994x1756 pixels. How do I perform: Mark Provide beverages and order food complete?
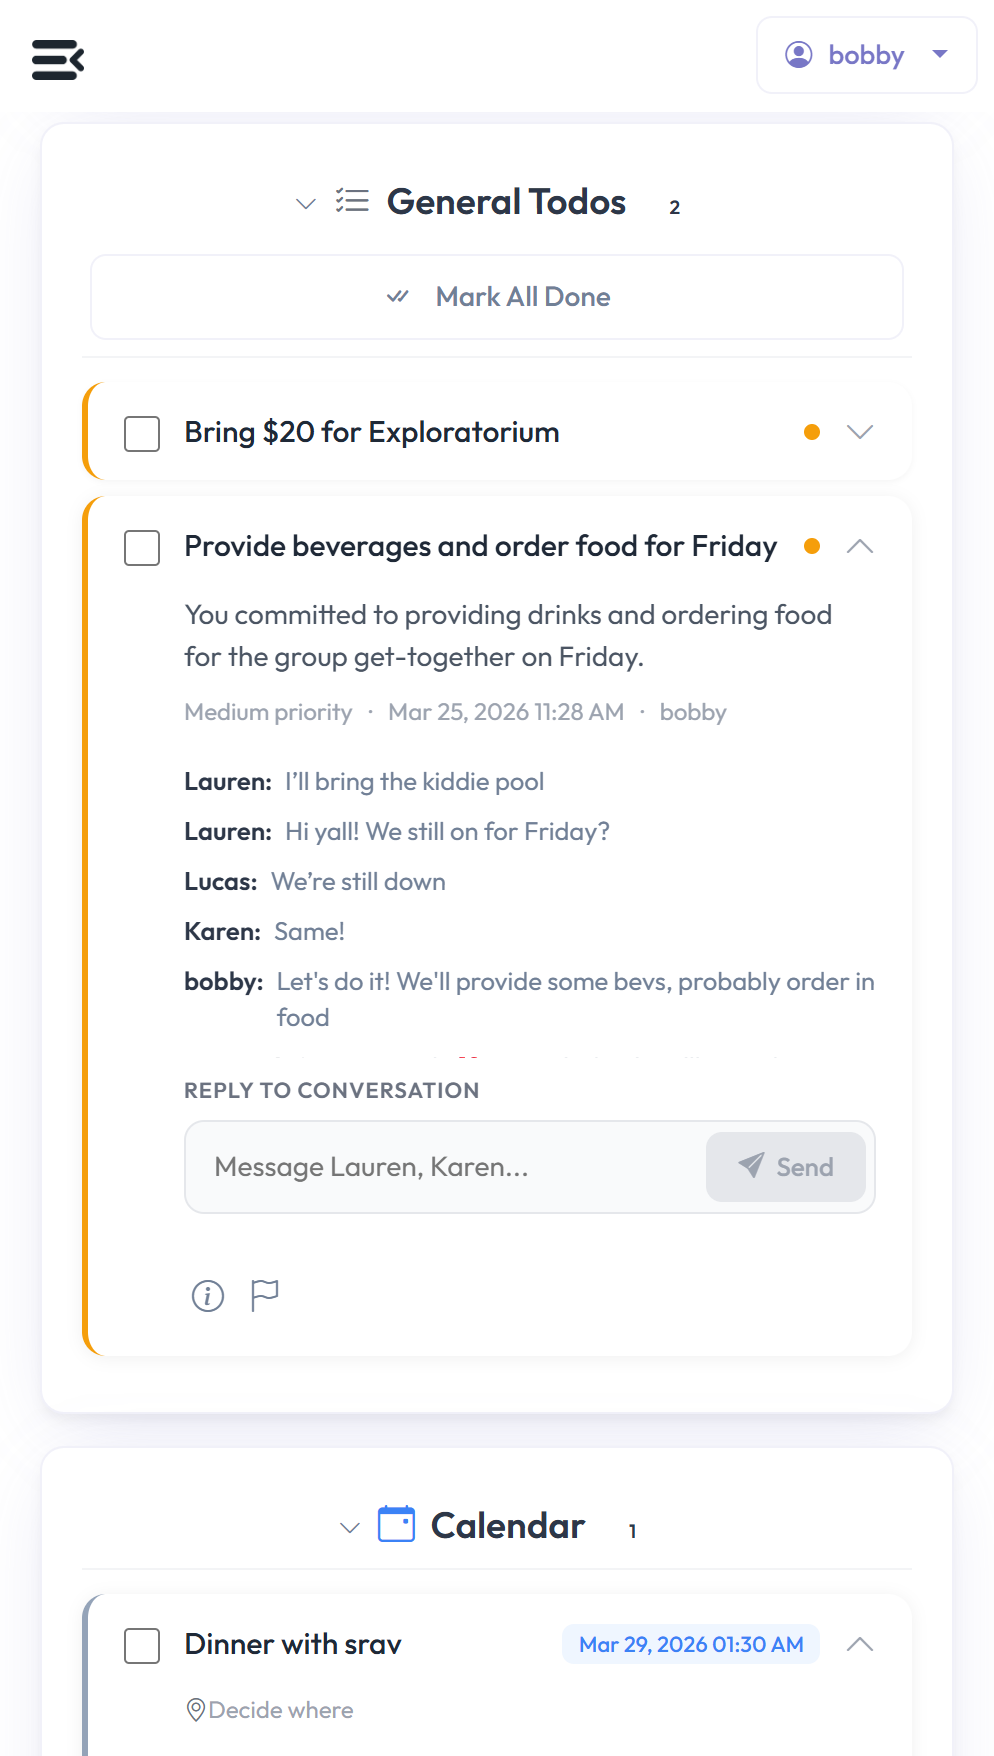[x=141, y=547]
